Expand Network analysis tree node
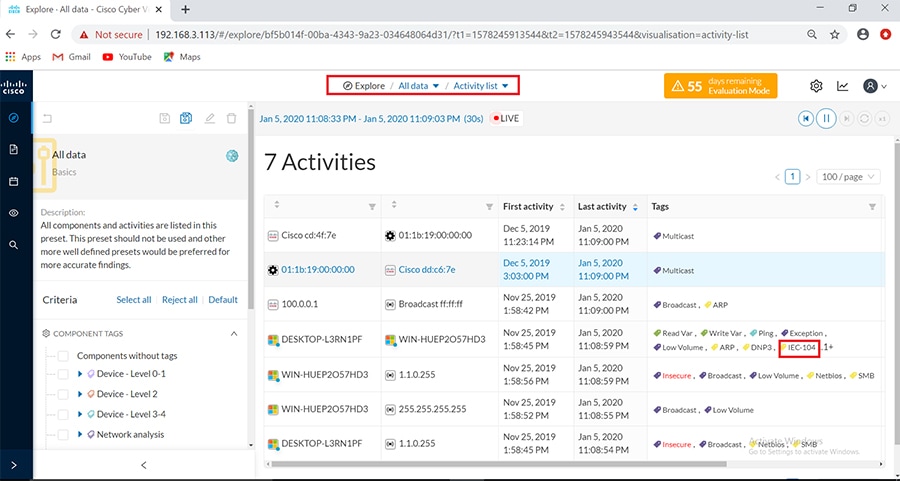This screenshot has height=481, width=900. click(x=80, y=435)
